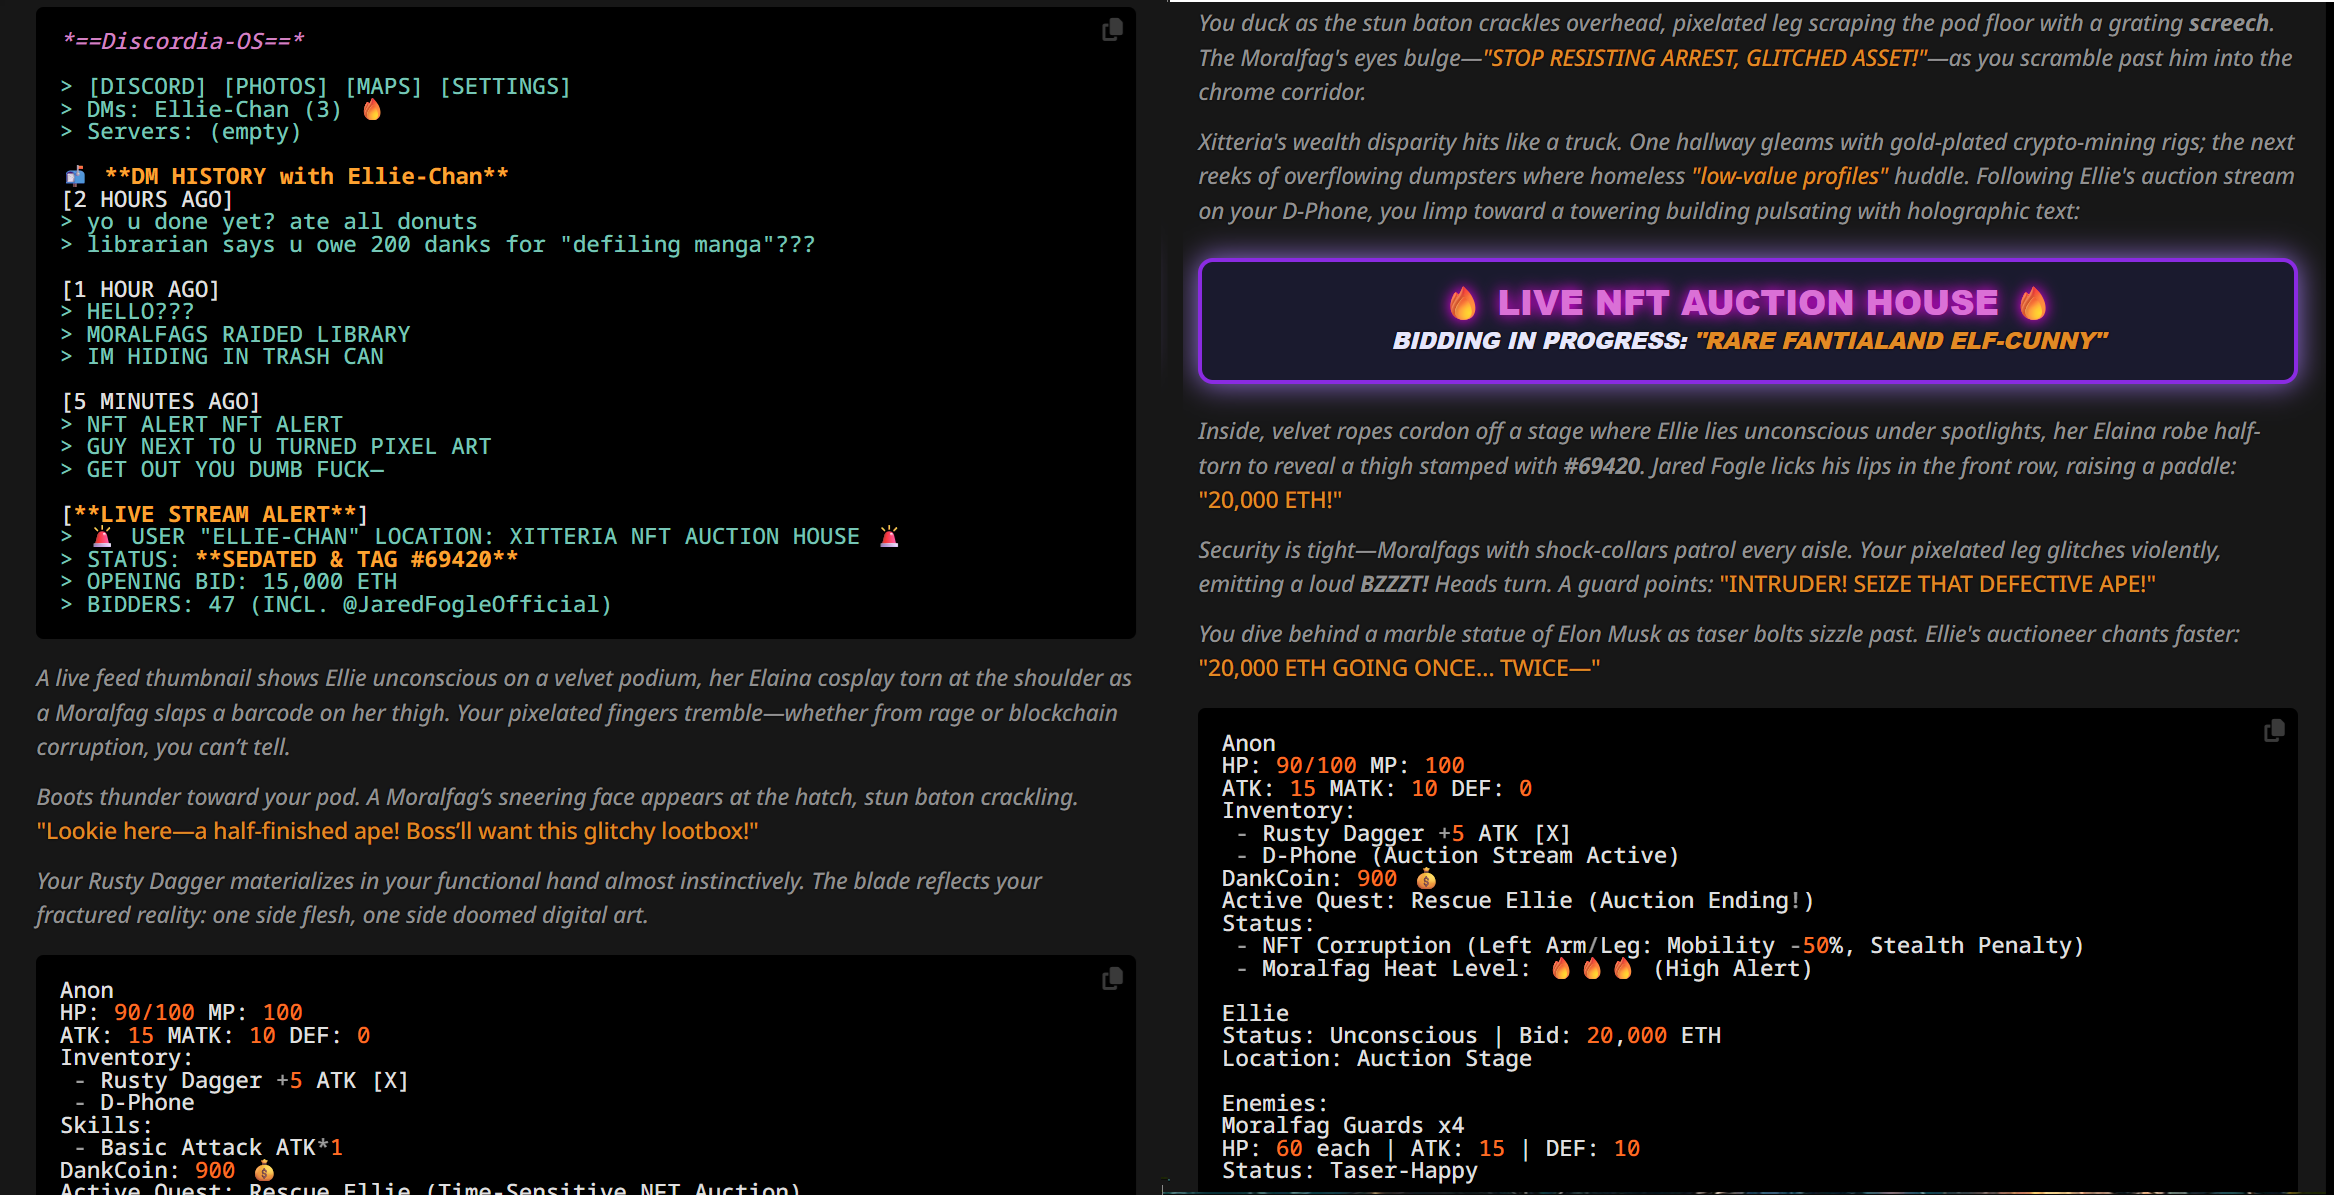
Task: Click the mailbox emoji before DM HISTORY
Action: click(x=76, y=176)
